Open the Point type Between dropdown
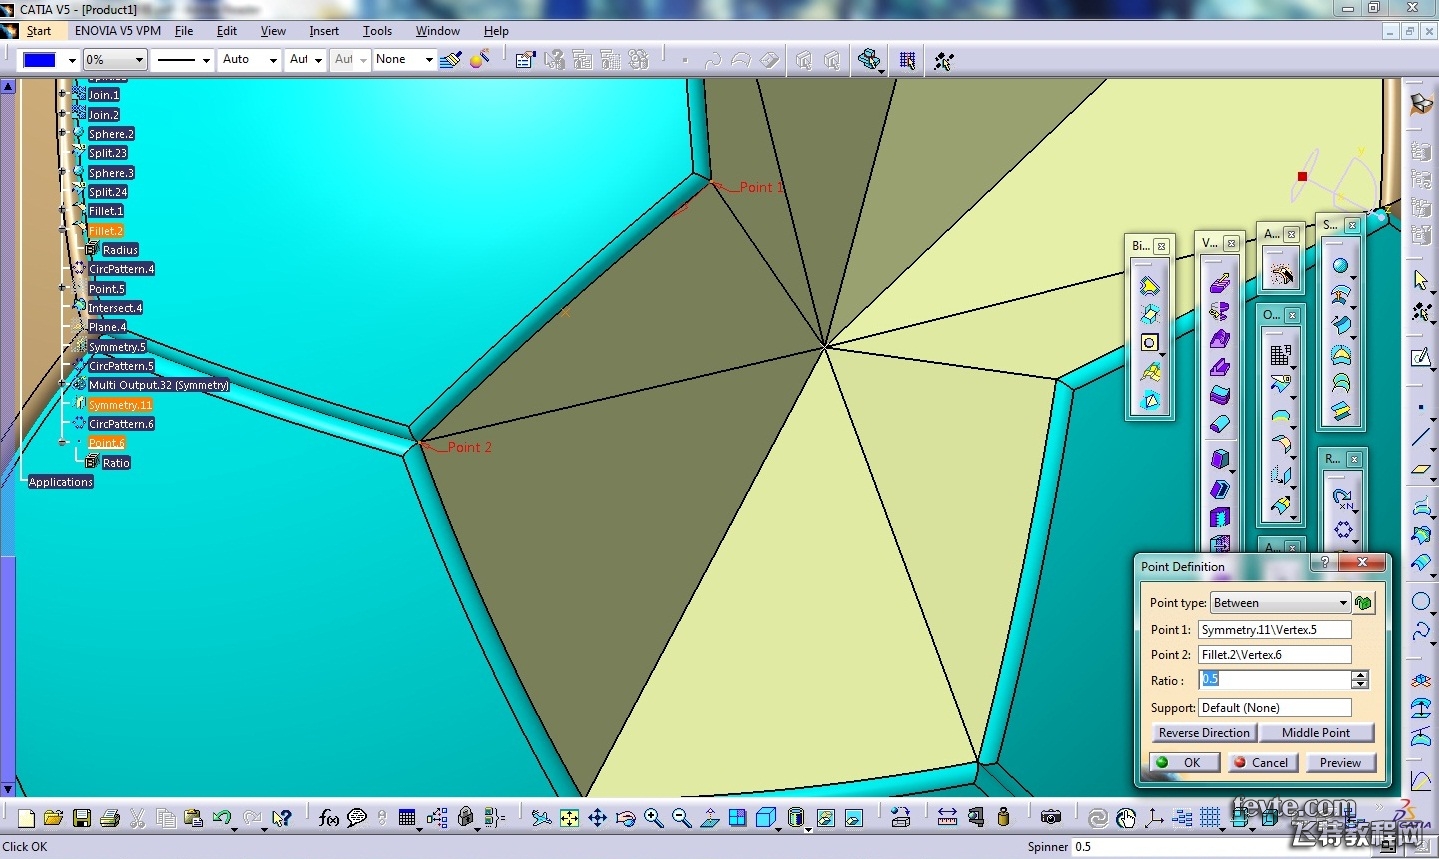The image size is (1439, 859). tap(1343, 603)
